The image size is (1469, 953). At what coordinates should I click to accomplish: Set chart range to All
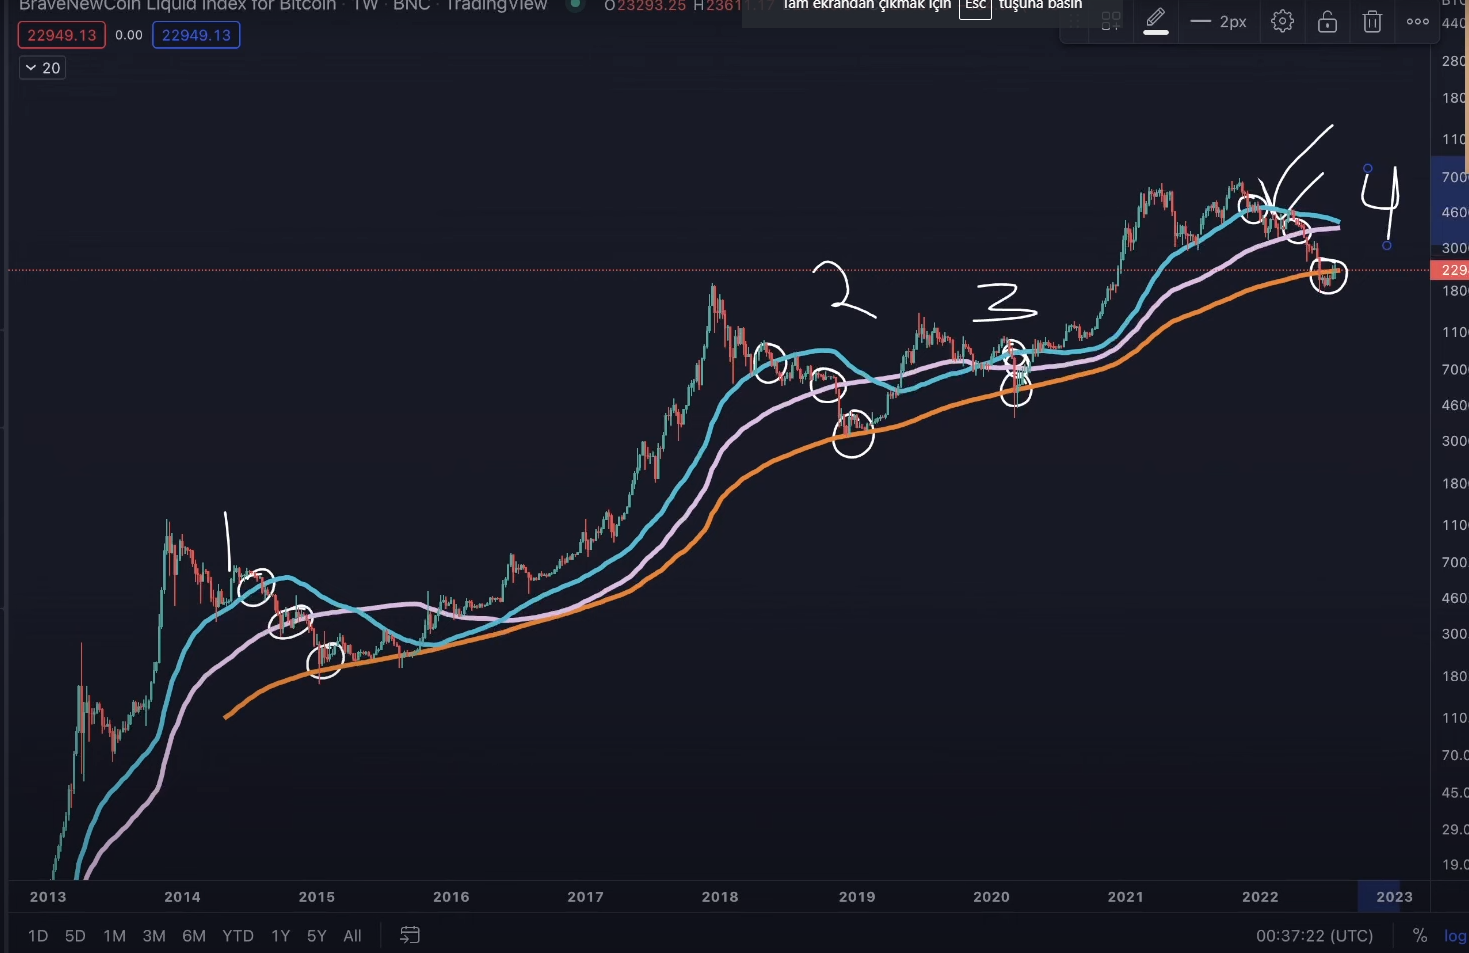pos(353,936)
